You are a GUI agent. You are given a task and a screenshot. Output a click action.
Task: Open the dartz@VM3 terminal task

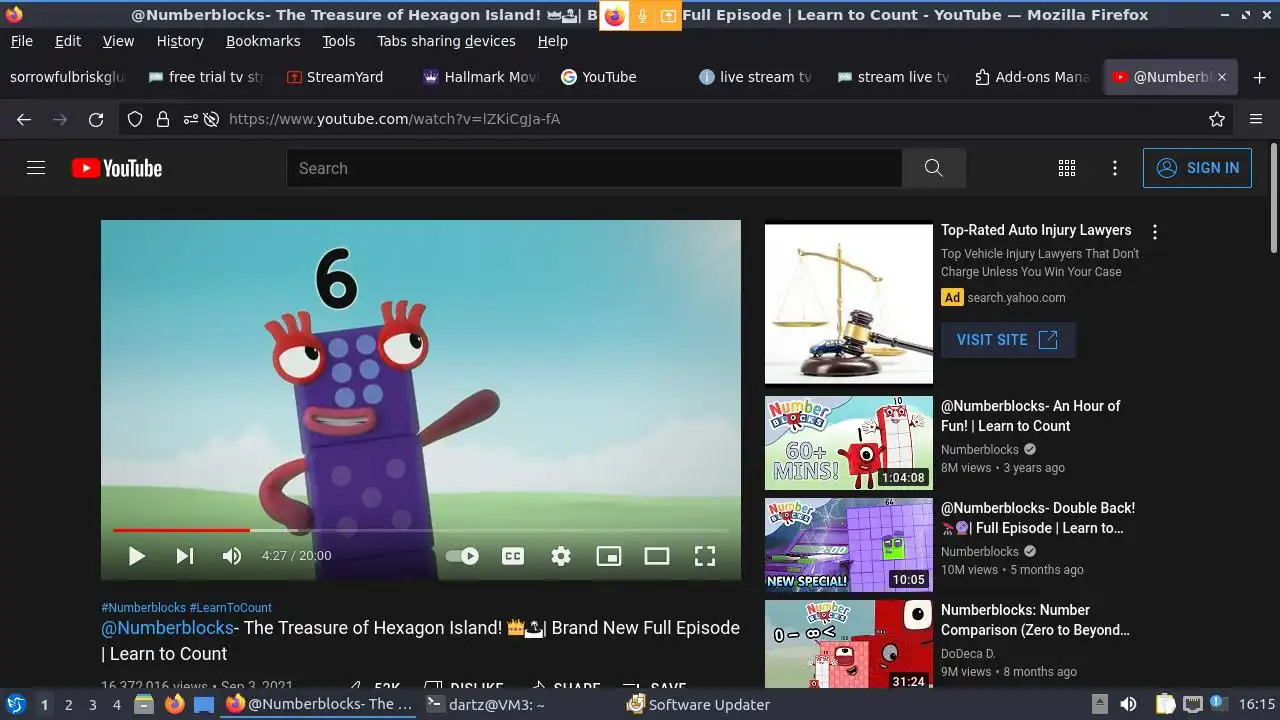pos(486,704)
